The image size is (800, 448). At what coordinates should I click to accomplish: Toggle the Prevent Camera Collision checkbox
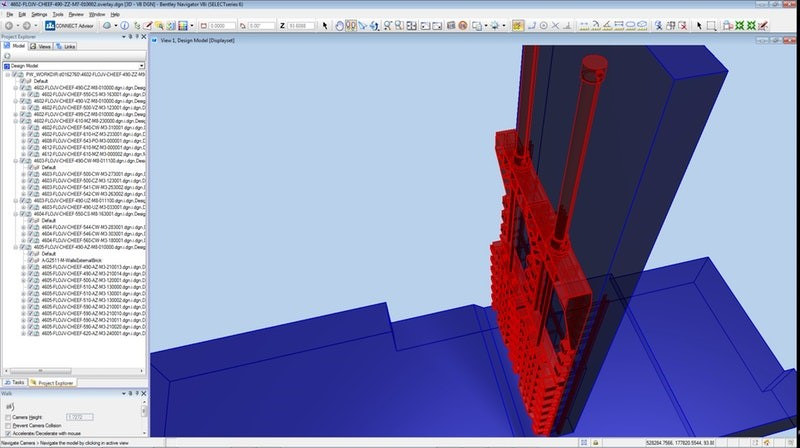tap(8, 425)
